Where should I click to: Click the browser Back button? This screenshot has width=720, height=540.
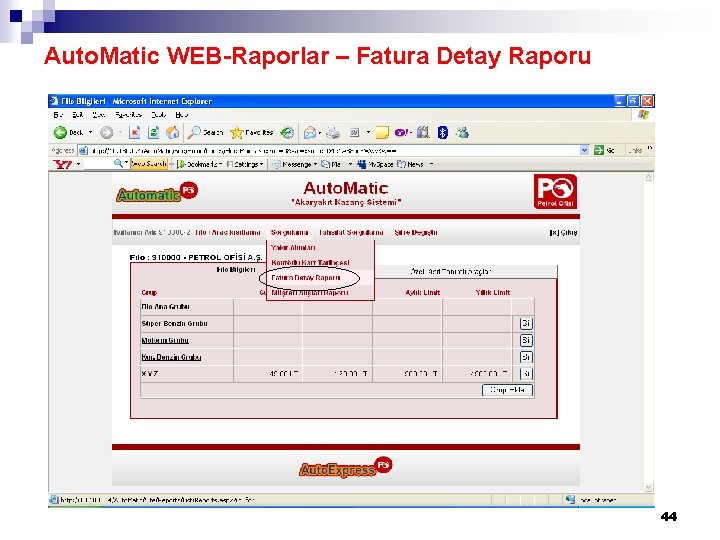coord(69,133)
